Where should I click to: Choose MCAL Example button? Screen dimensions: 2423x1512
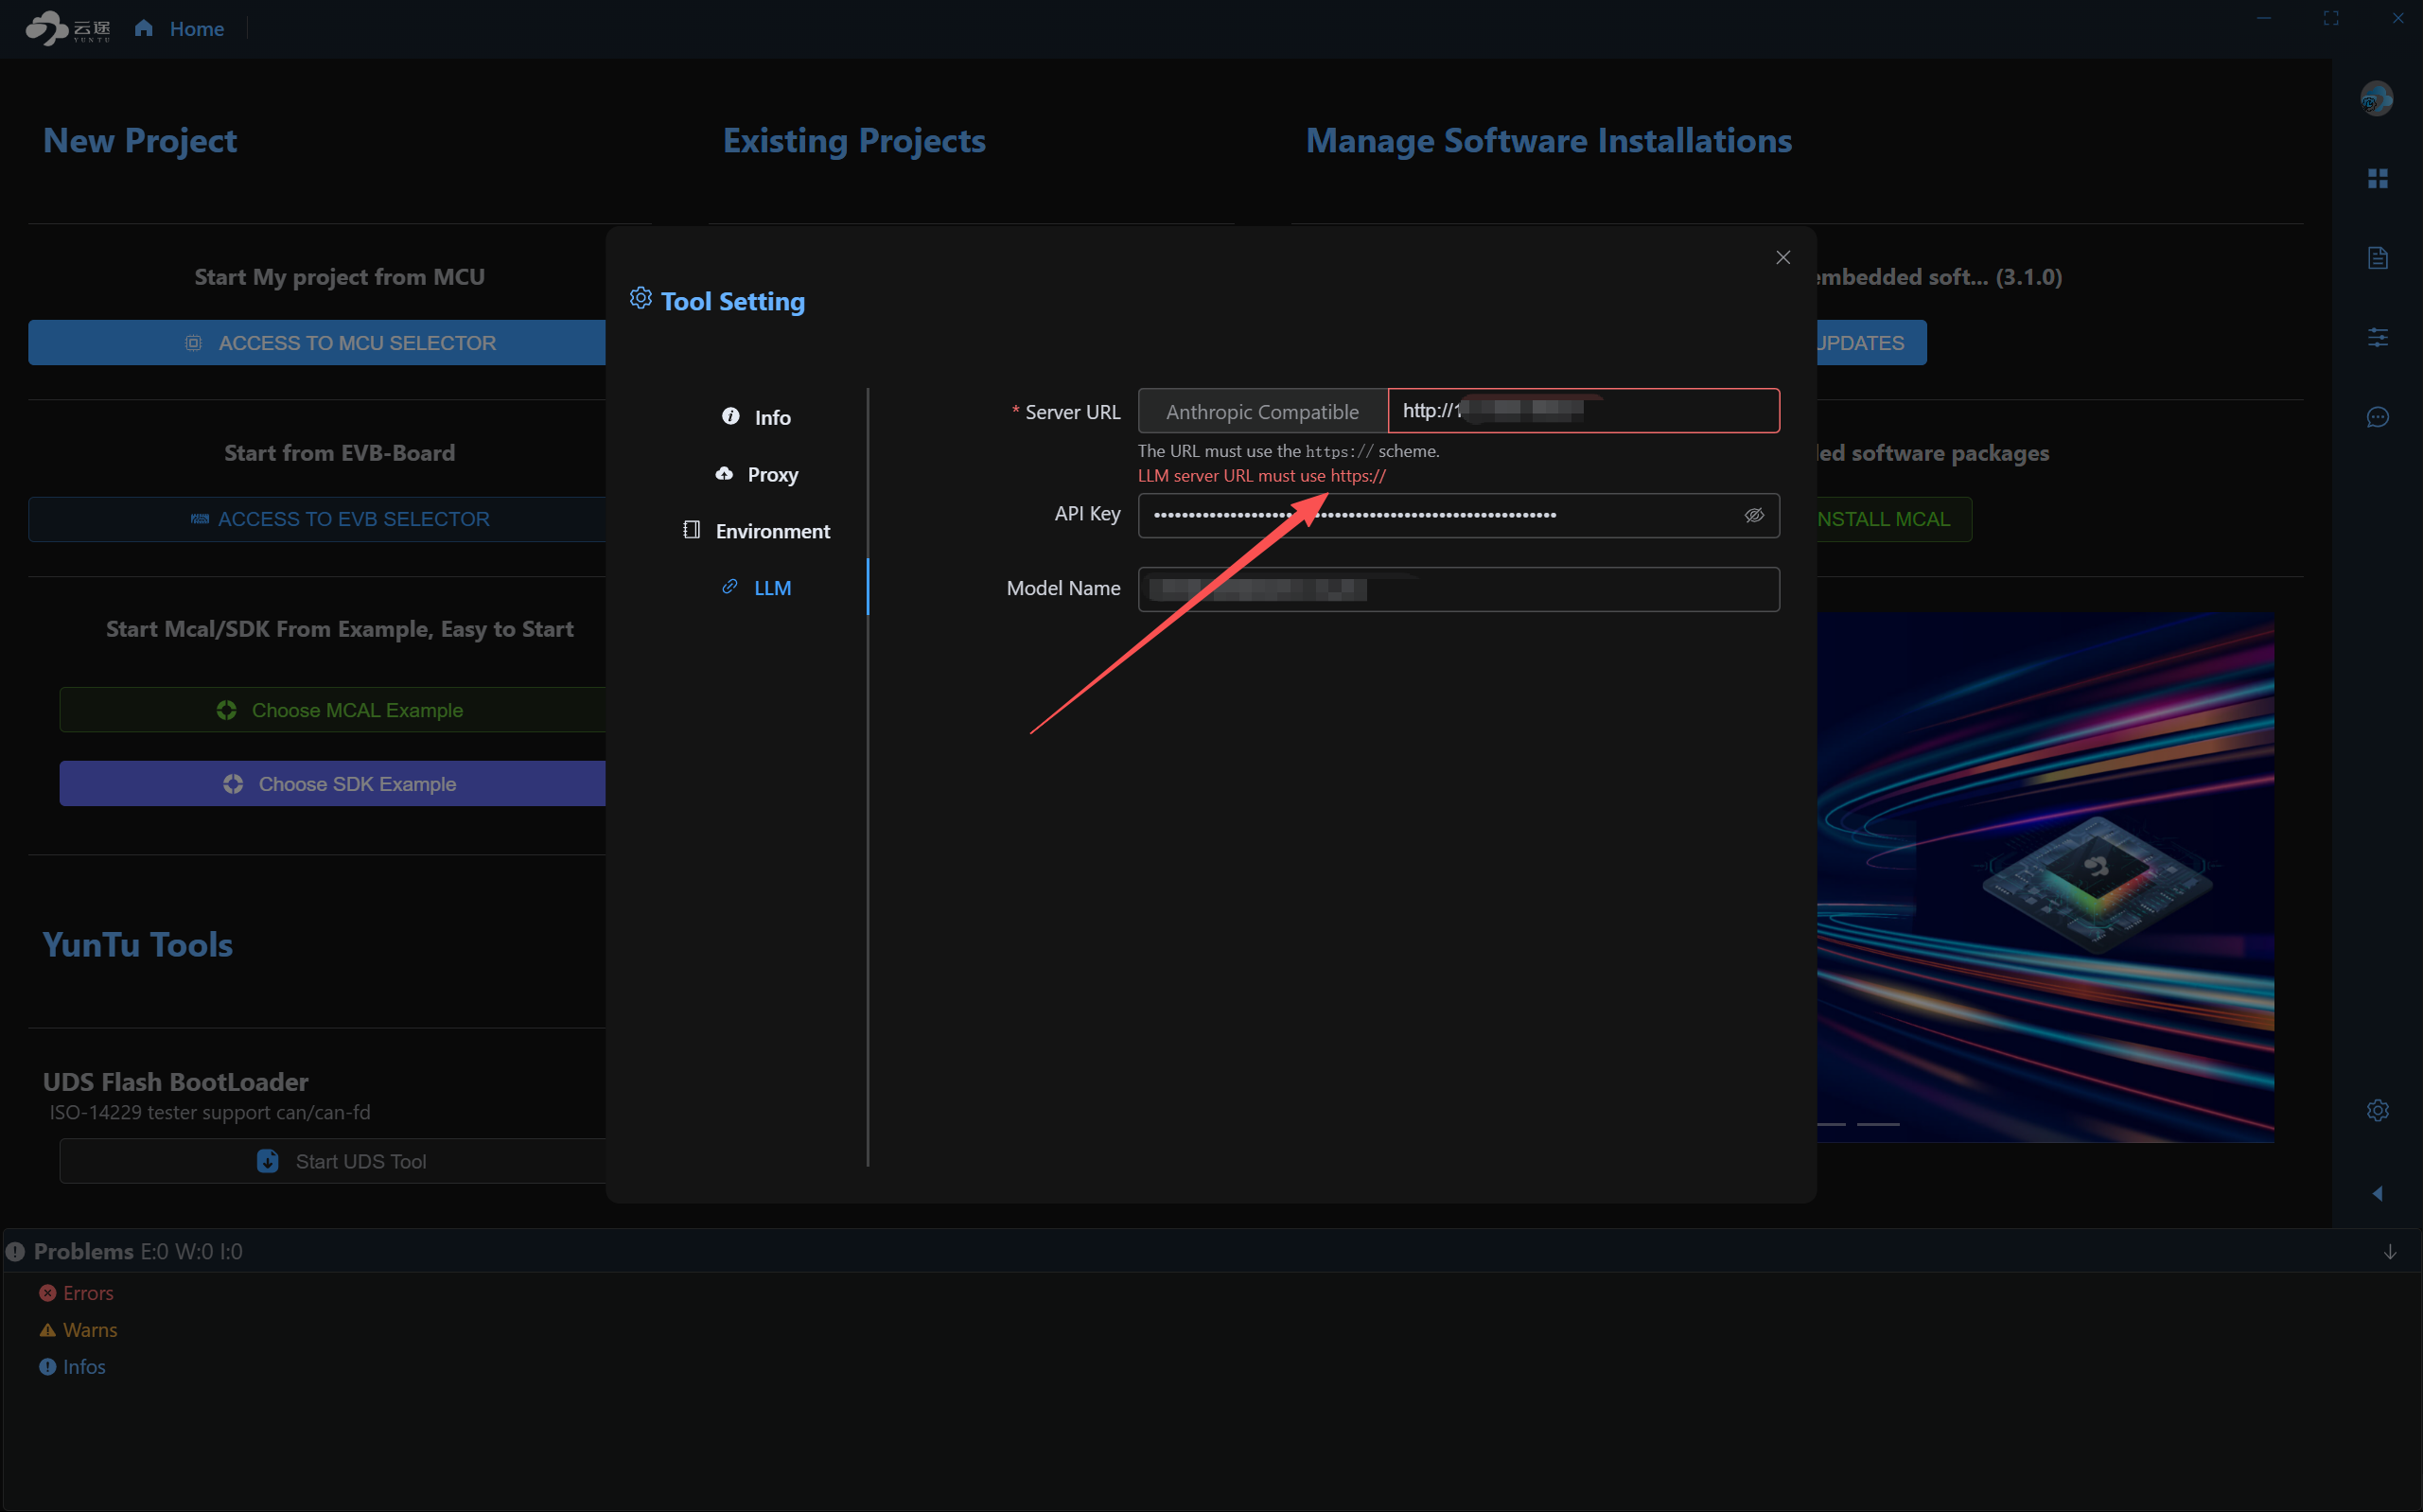coord(333,710)
